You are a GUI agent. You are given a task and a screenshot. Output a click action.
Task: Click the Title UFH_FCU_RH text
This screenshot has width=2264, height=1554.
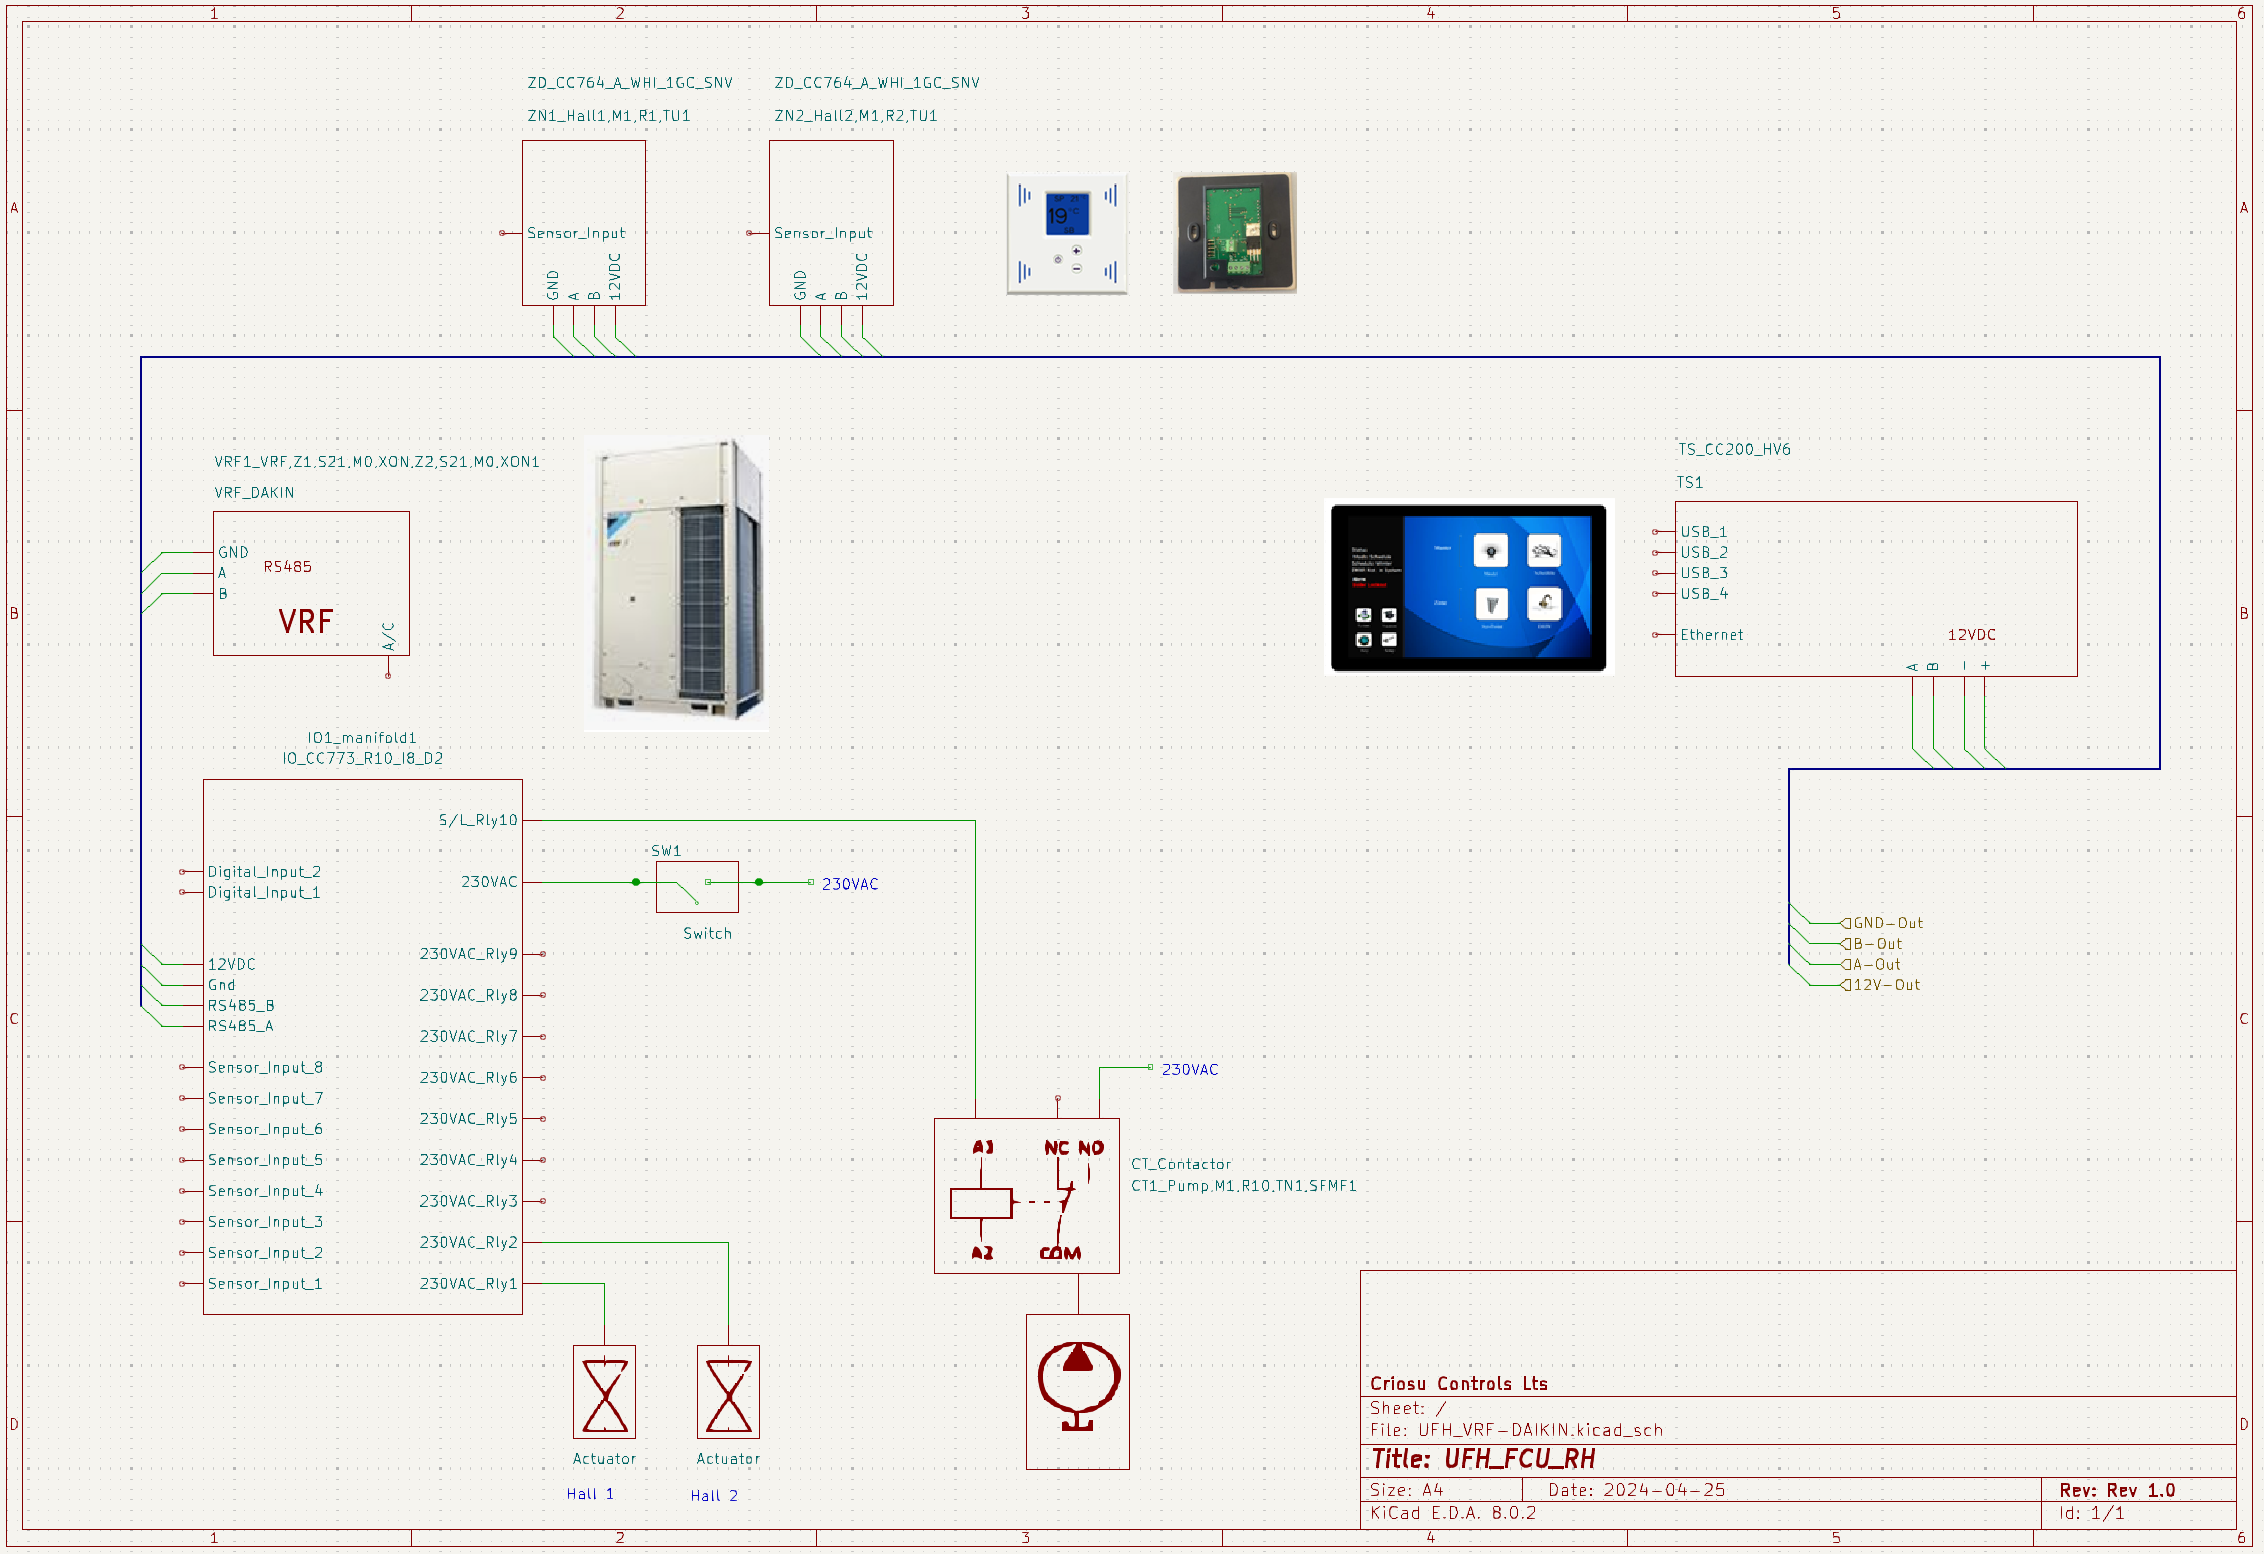pyautogui.click(x=1483, y=1459)
